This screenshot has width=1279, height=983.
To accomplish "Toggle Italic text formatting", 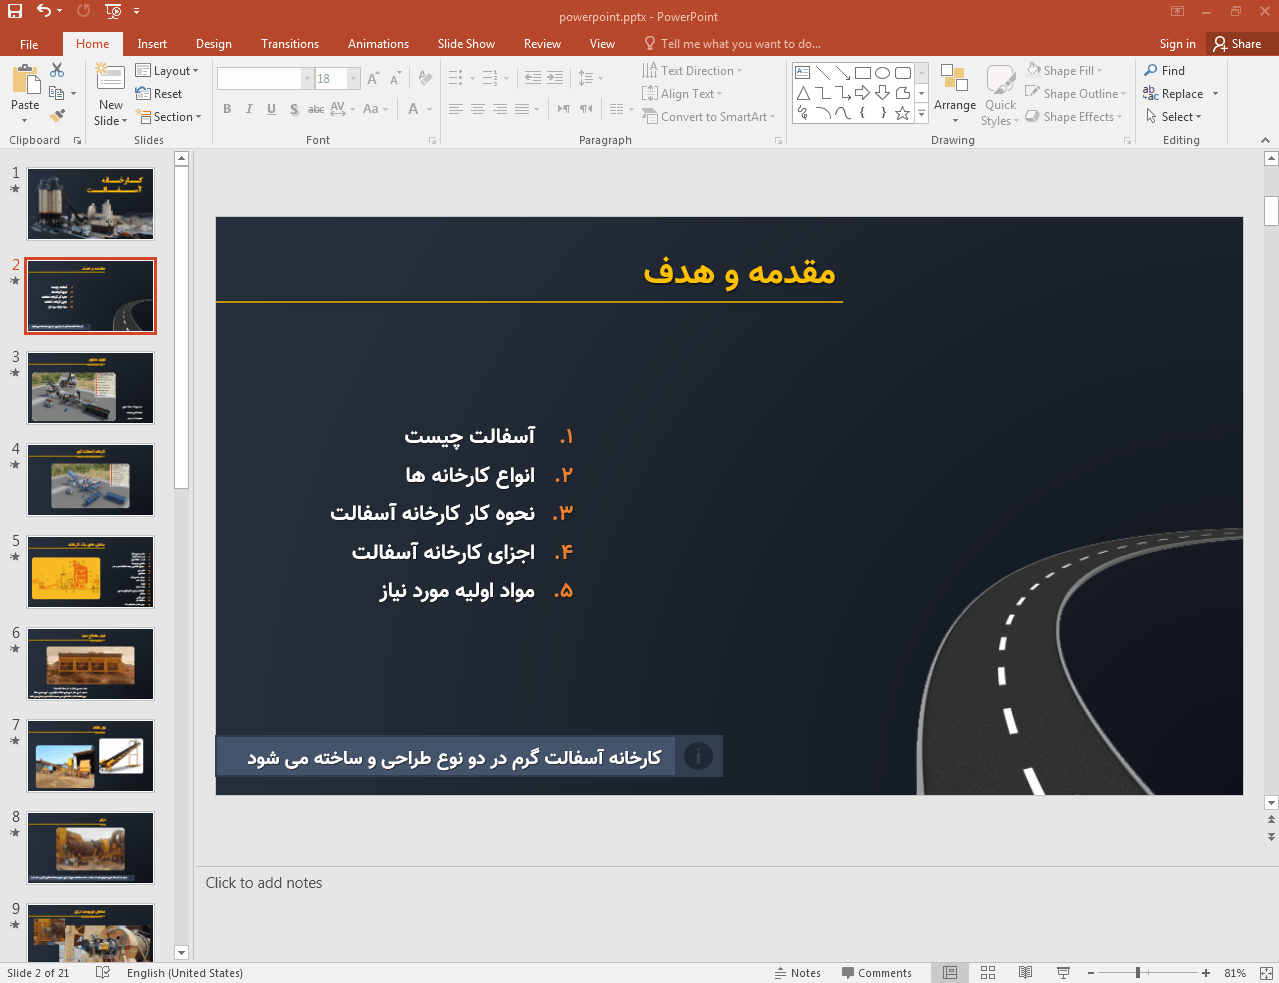I will click(249, 109).
